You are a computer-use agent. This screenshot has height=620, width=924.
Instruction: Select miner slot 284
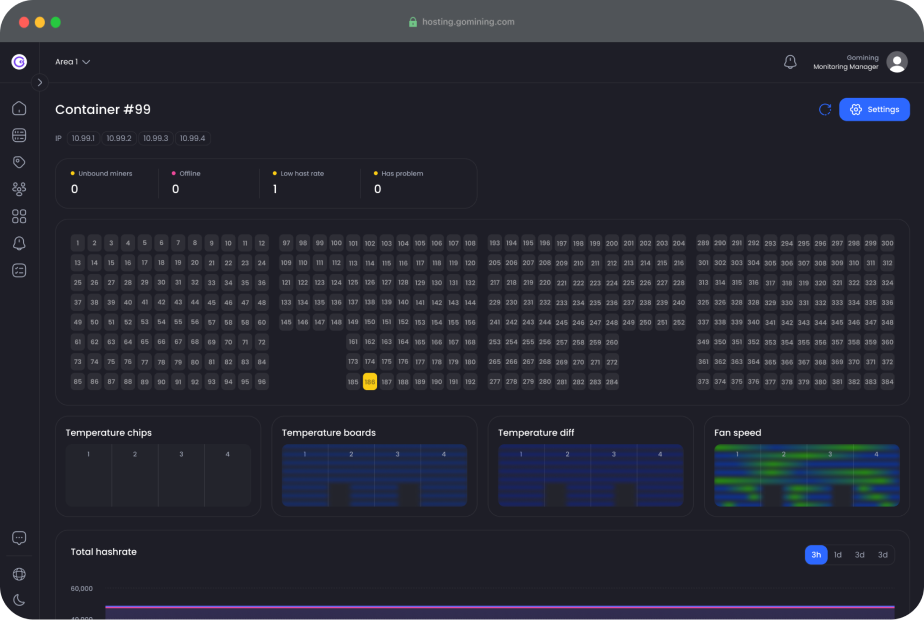pos(612,382)
